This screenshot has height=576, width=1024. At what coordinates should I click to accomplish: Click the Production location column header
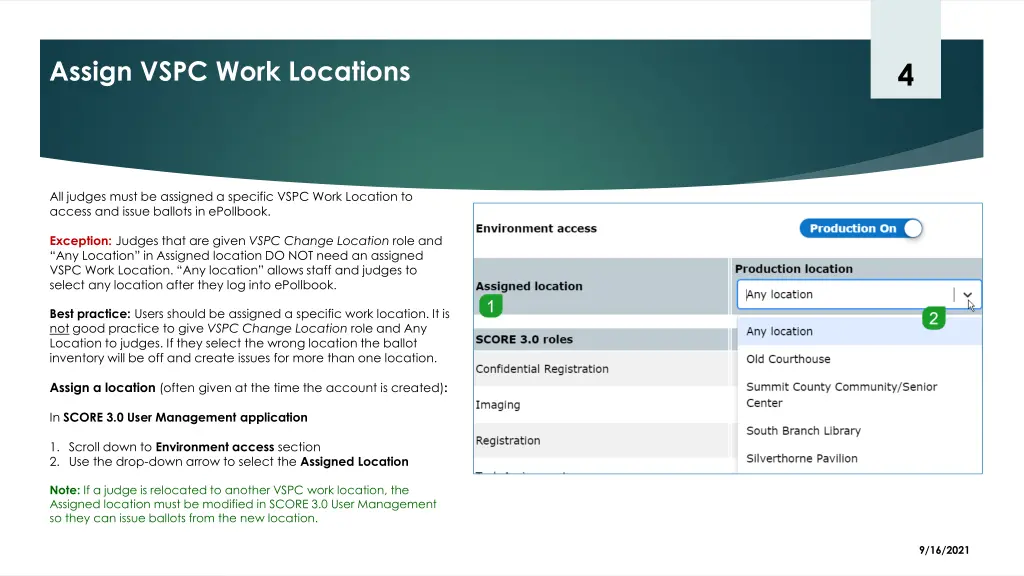(794, 269)
